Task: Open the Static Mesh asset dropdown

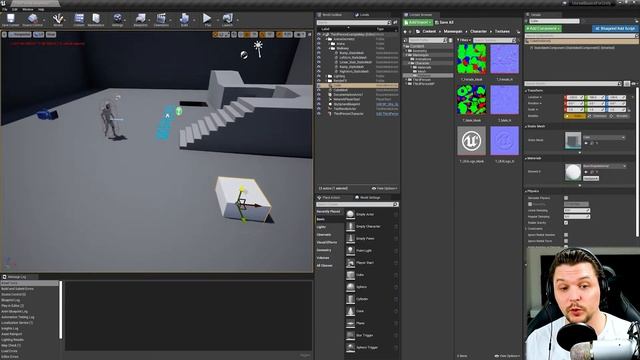Action: point(604,138)
